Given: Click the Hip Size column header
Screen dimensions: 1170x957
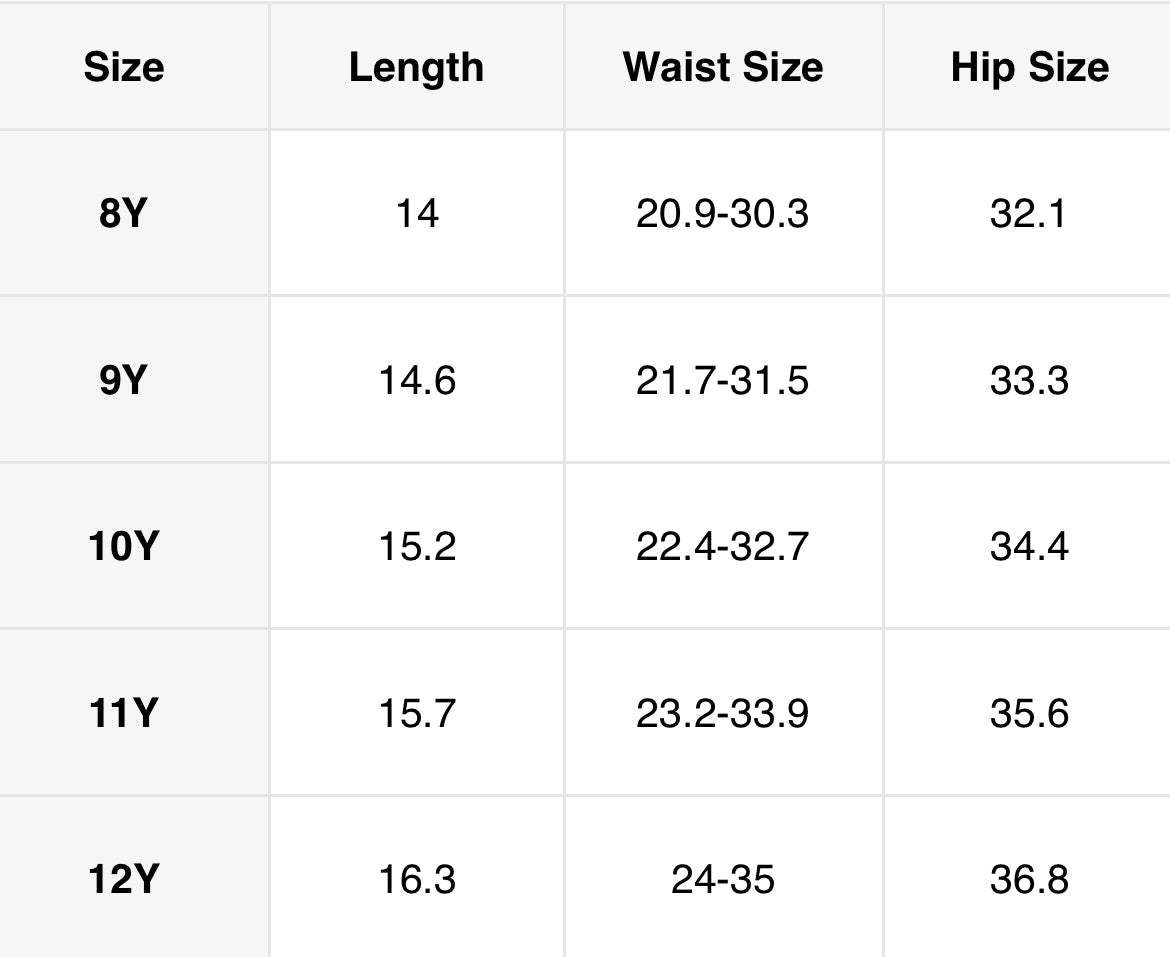Looking at the screenshot, I should pos(1029,68).
